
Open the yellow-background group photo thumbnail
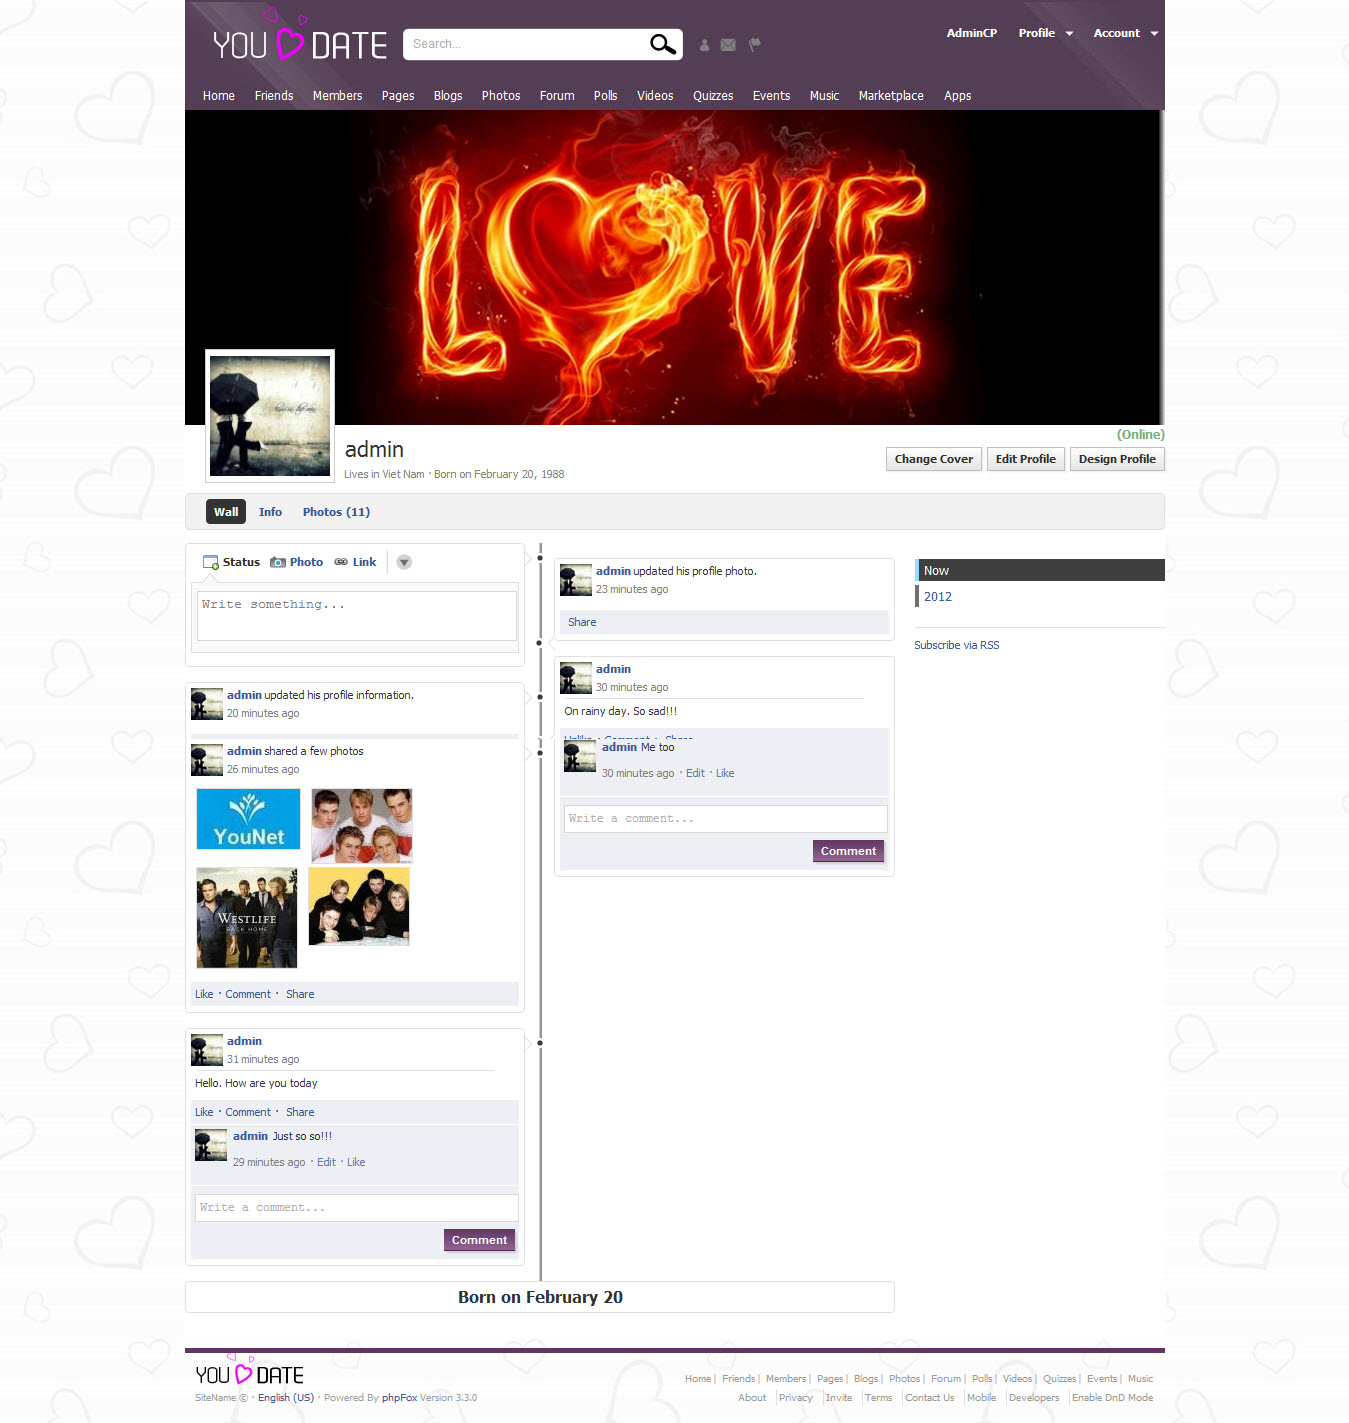tap(359, 907)
